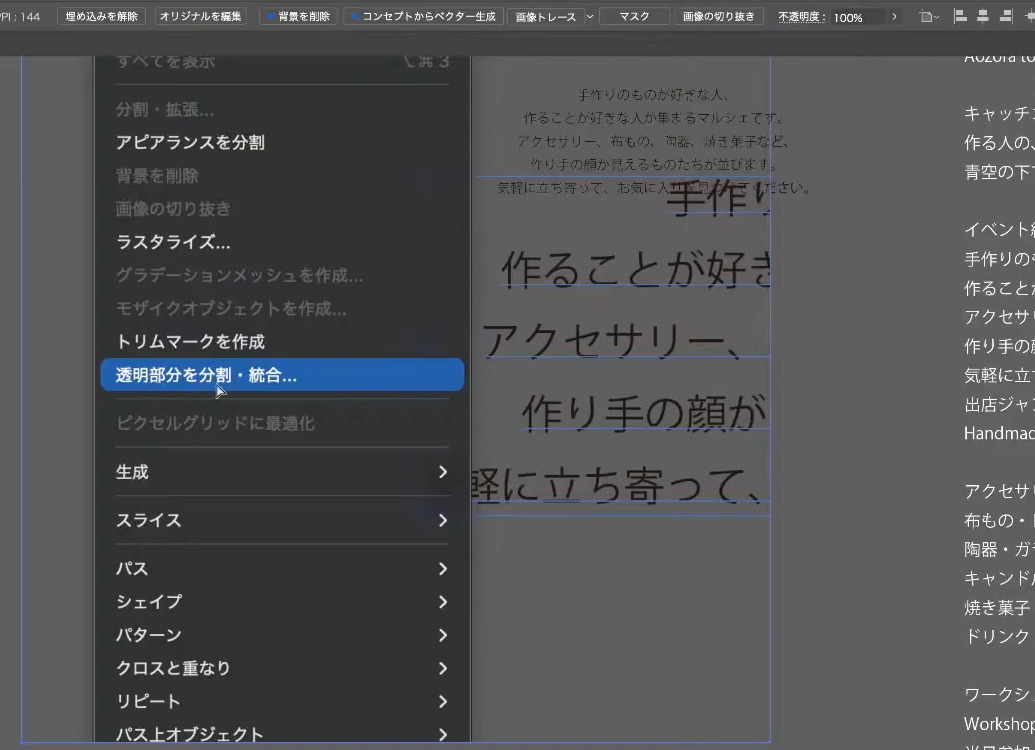Open the align-to selection icon dropdown

[929, 17]
